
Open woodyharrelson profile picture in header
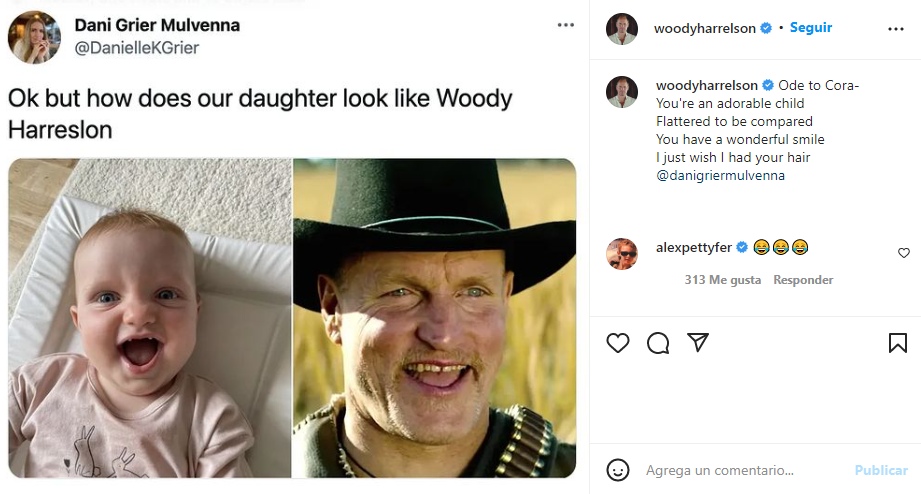(x=622, y=29)
